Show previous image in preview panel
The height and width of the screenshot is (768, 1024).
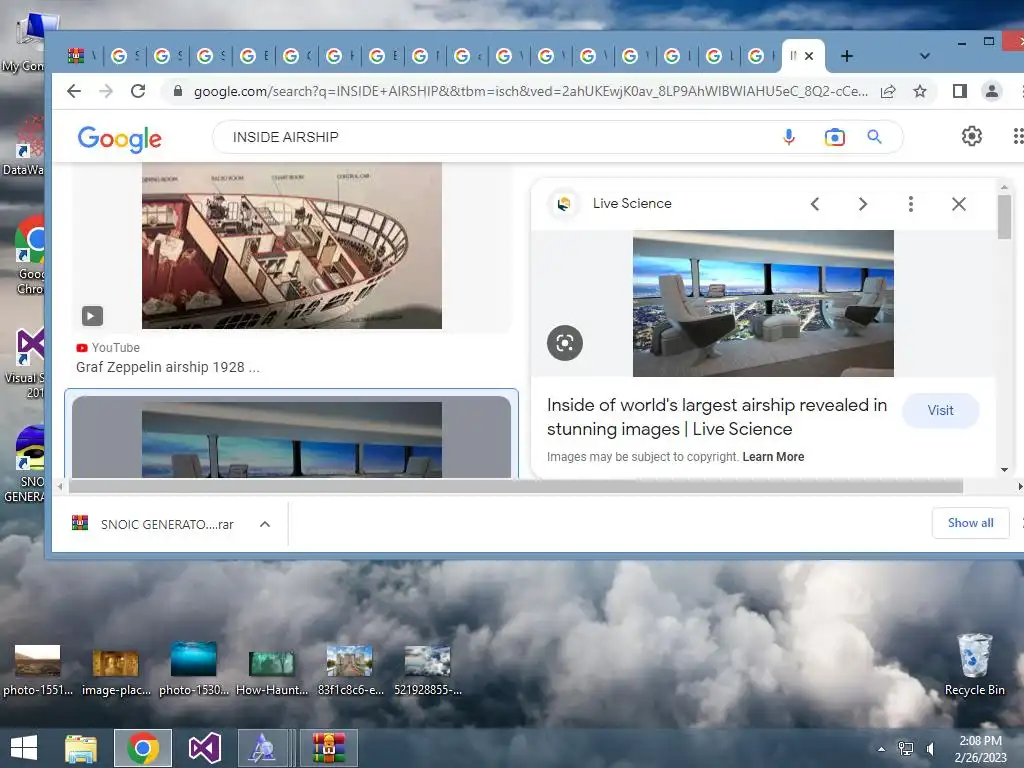point(815,204)
